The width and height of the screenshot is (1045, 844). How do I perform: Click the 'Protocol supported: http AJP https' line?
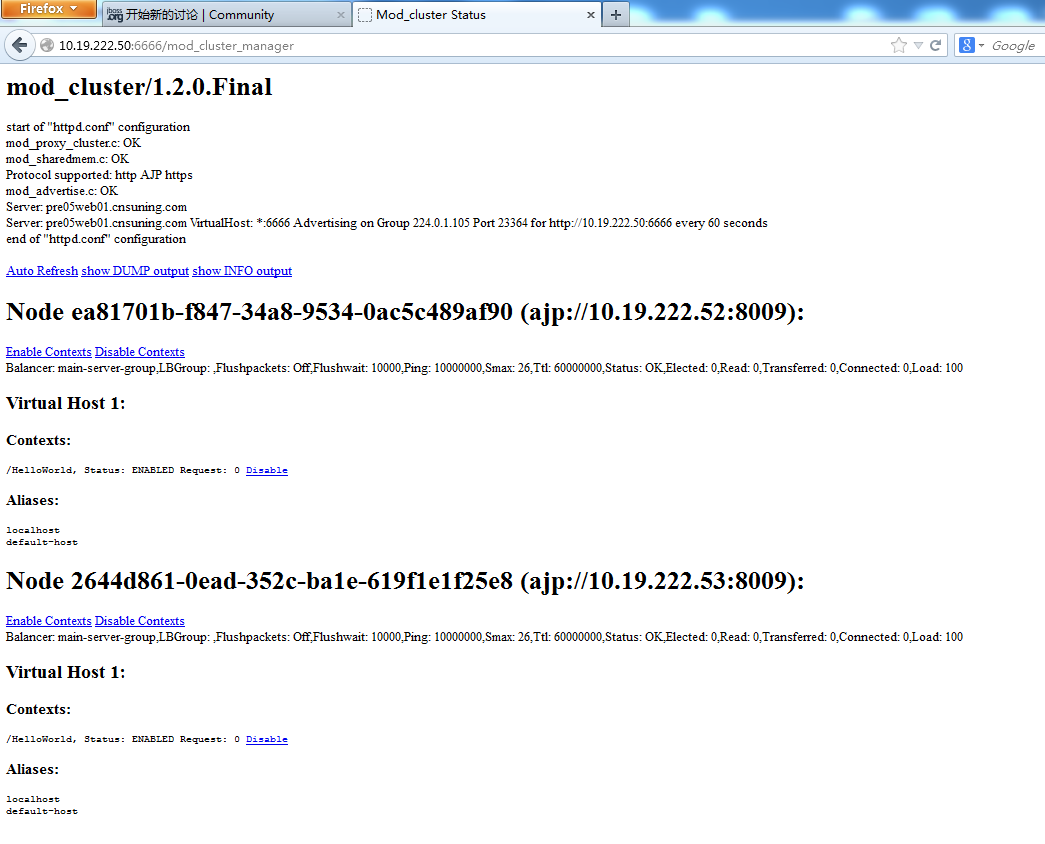tap(99, 175)
